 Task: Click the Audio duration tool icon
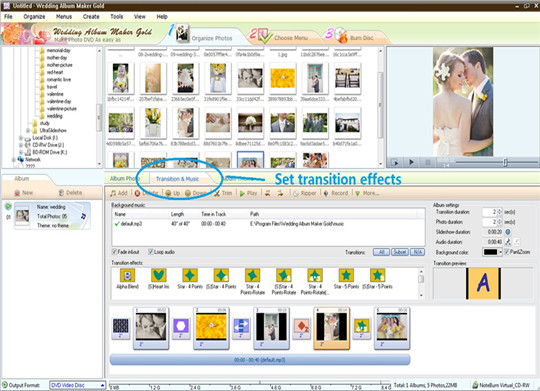(508, 242)
